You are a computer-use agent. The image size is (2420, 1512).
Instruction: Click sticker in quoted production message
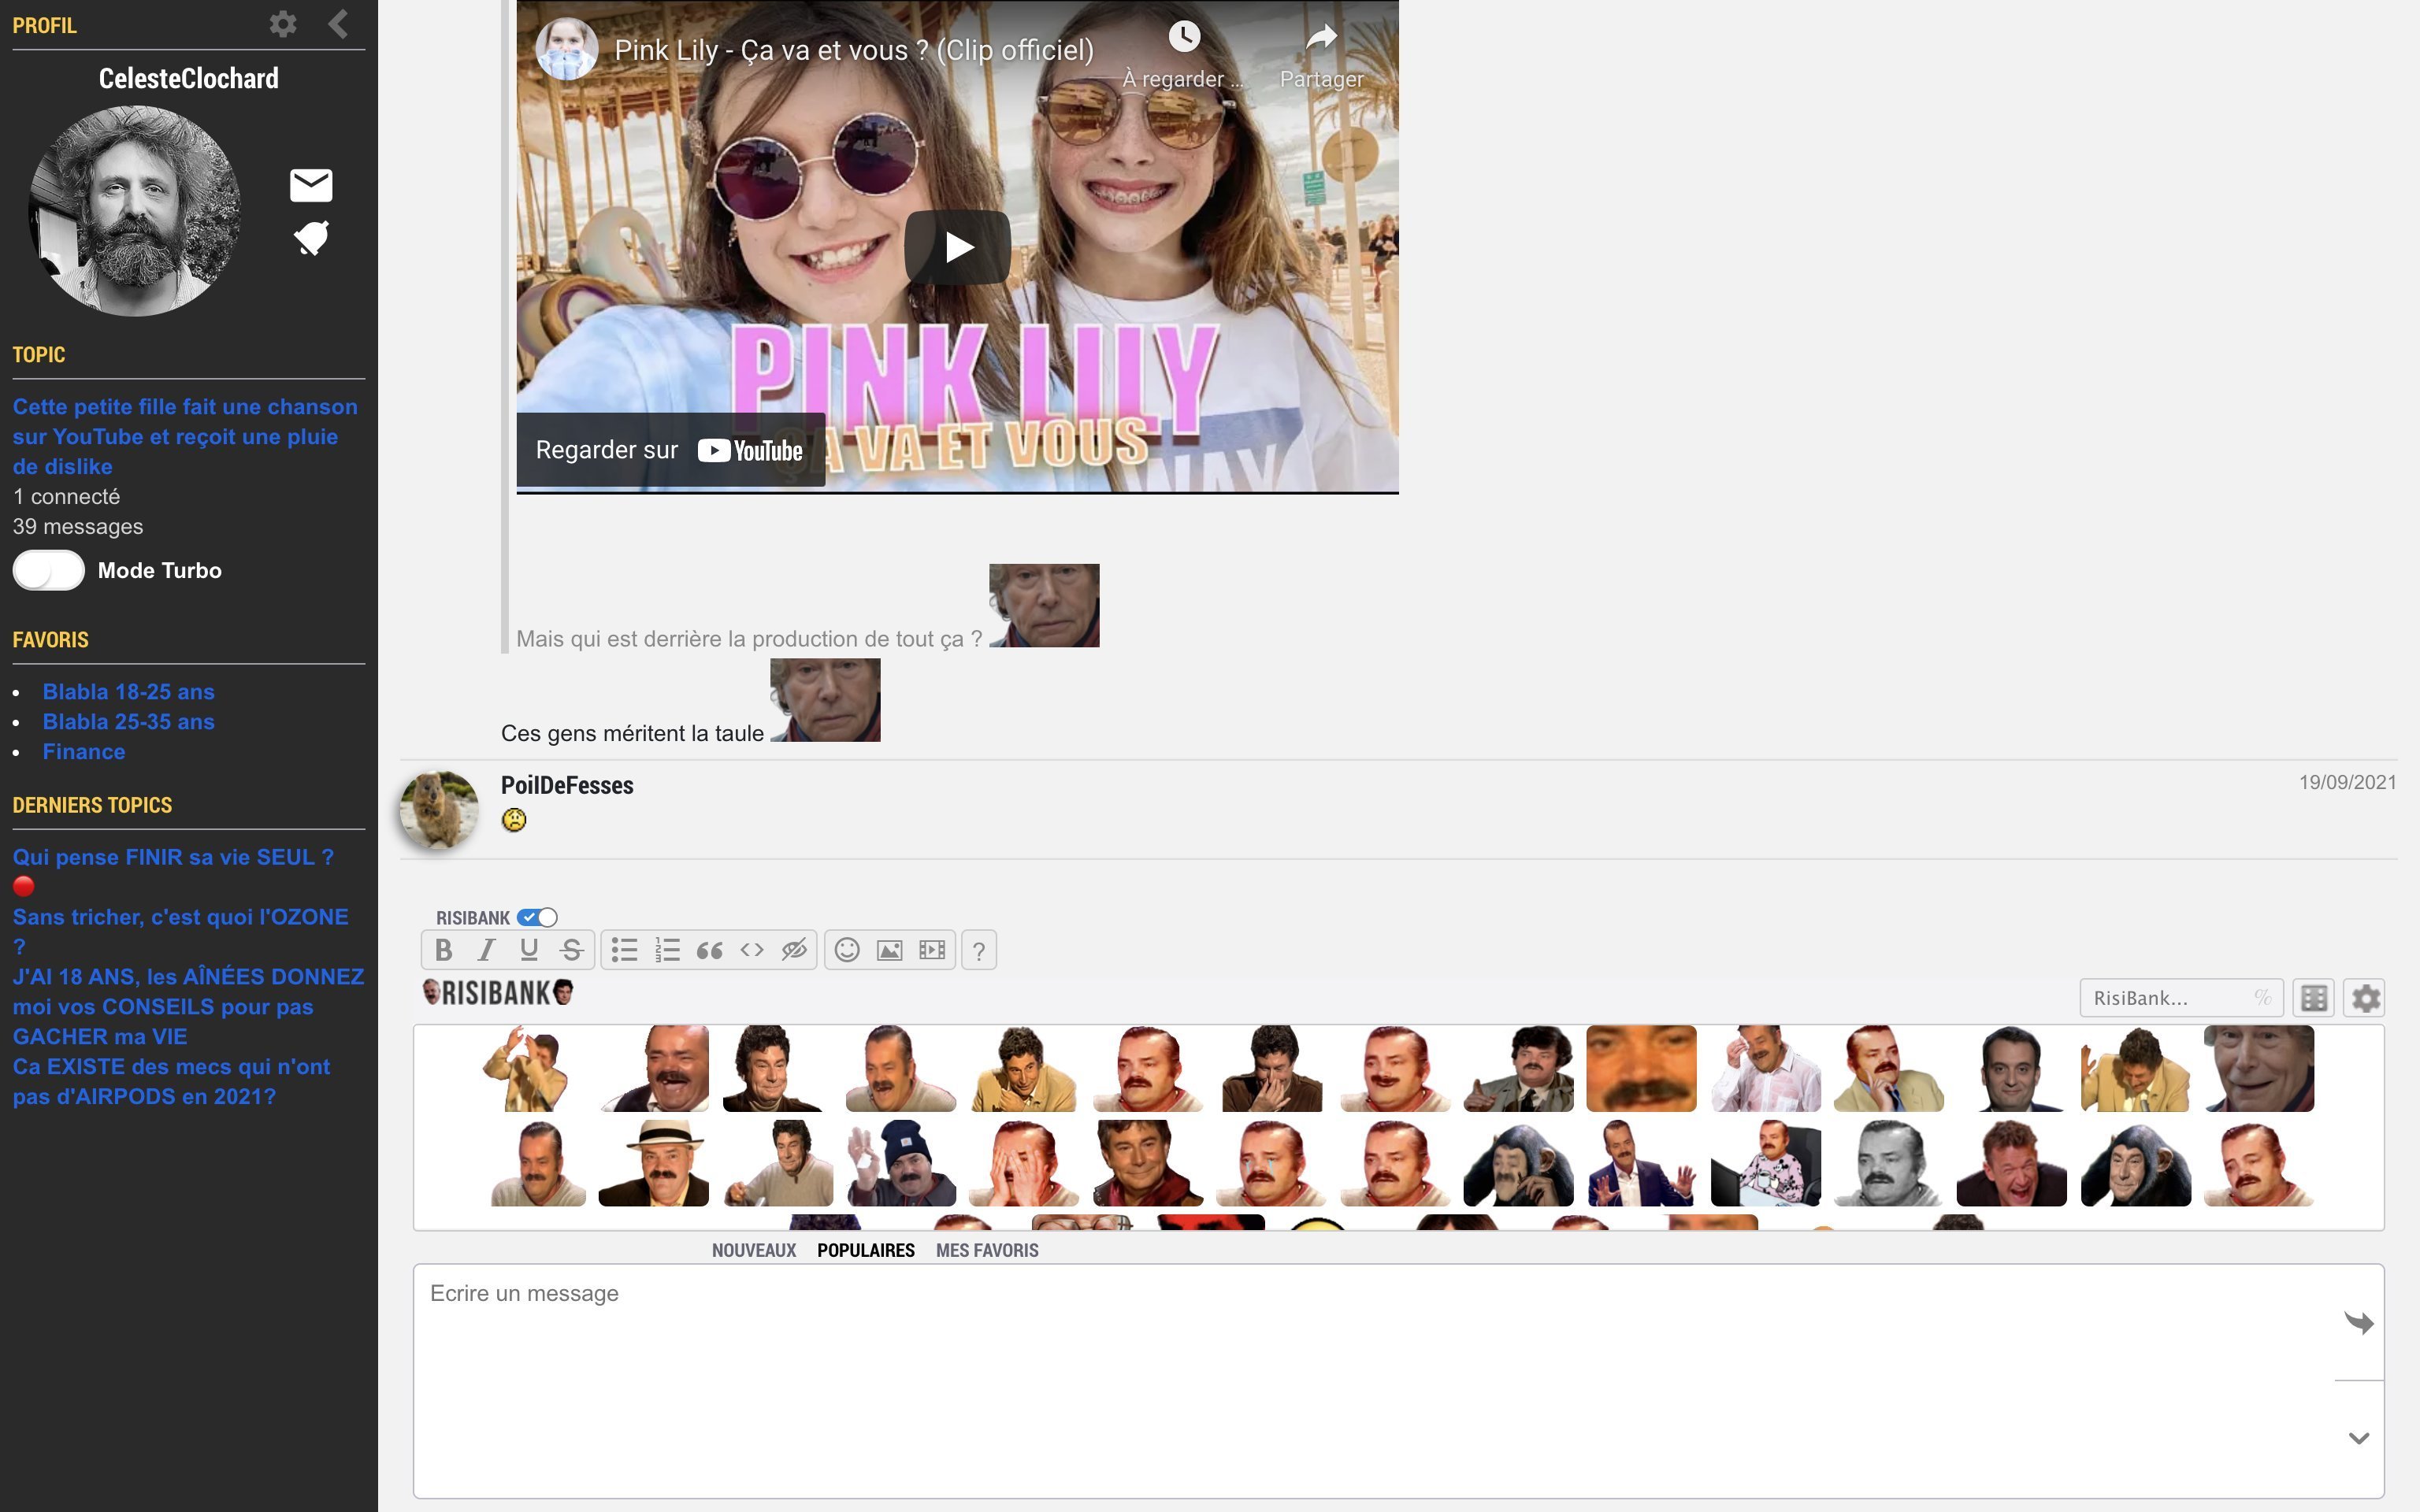click(x=1044, y=605)
